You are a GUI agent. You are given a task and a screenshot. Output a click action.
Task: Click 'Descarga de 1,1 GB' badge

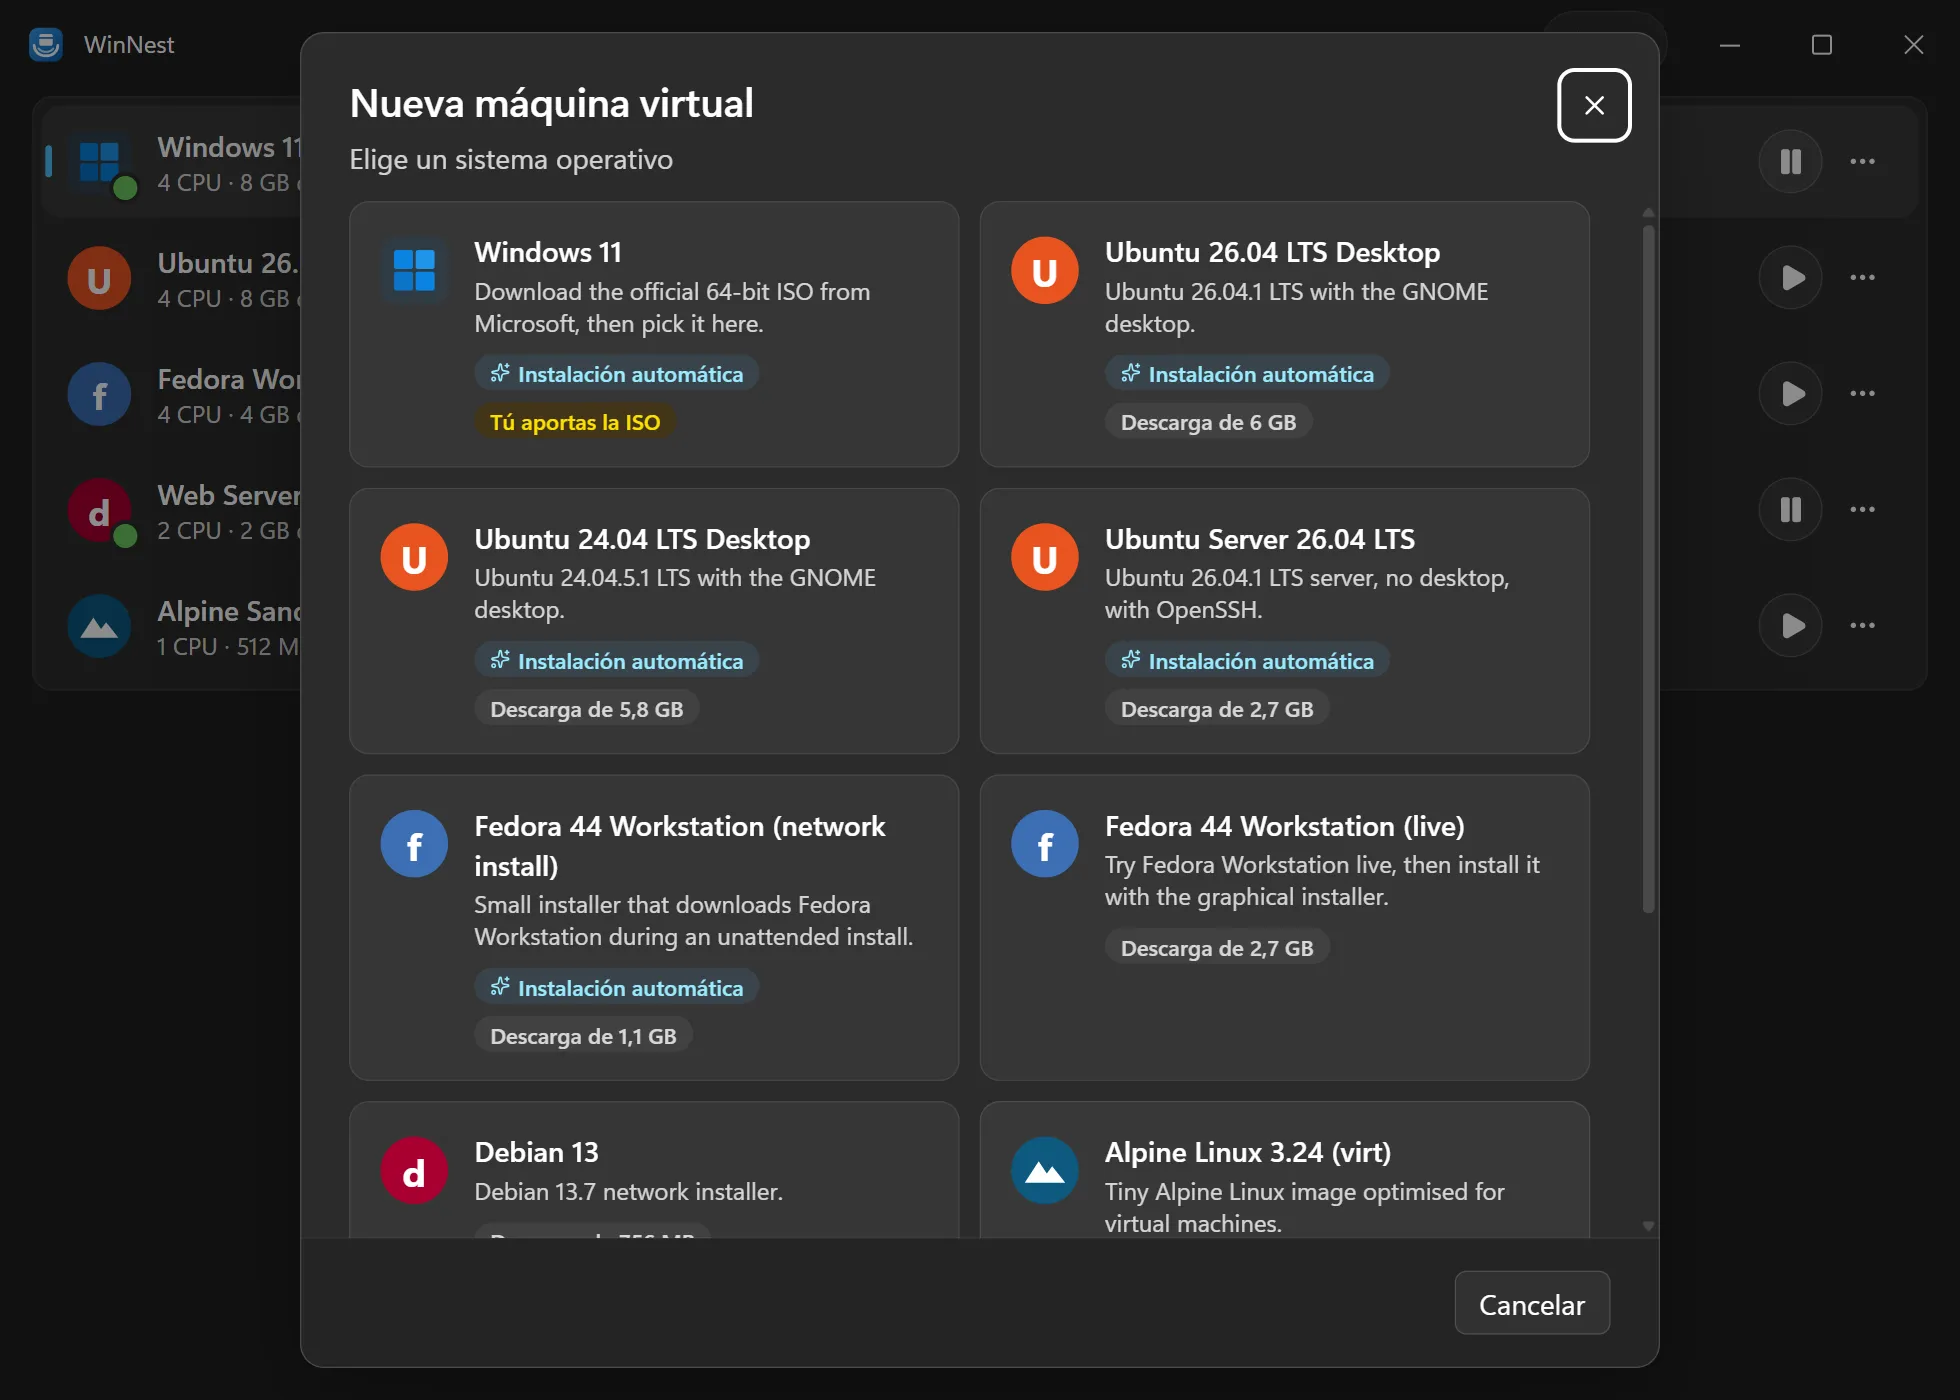point(583,1036)
